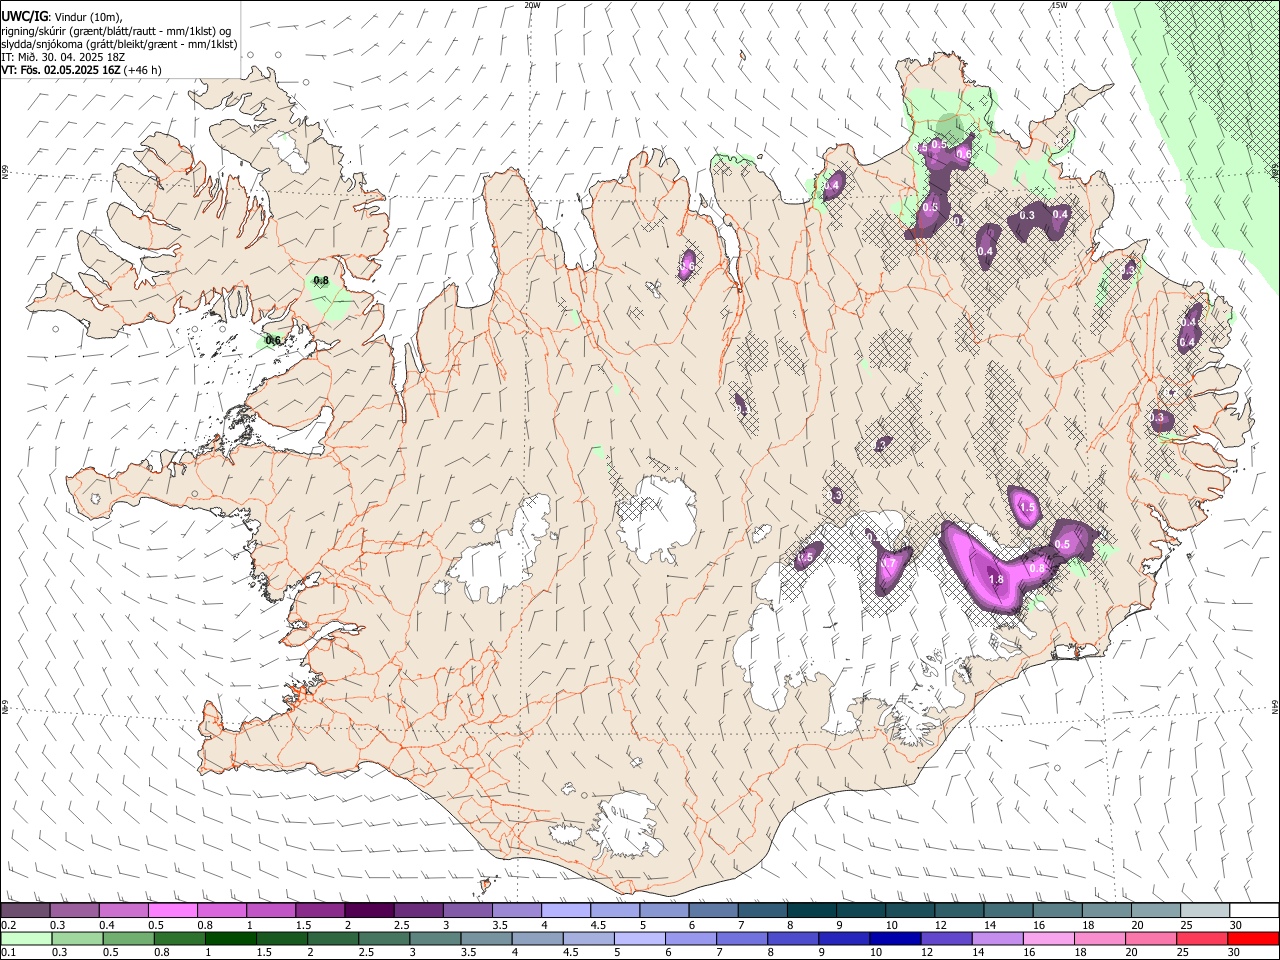This screenshot has width=1280, height=960.
Task: Click the IT: Mið. 30. 04. 2025 18Z line
Action: (x=63, y=57)
